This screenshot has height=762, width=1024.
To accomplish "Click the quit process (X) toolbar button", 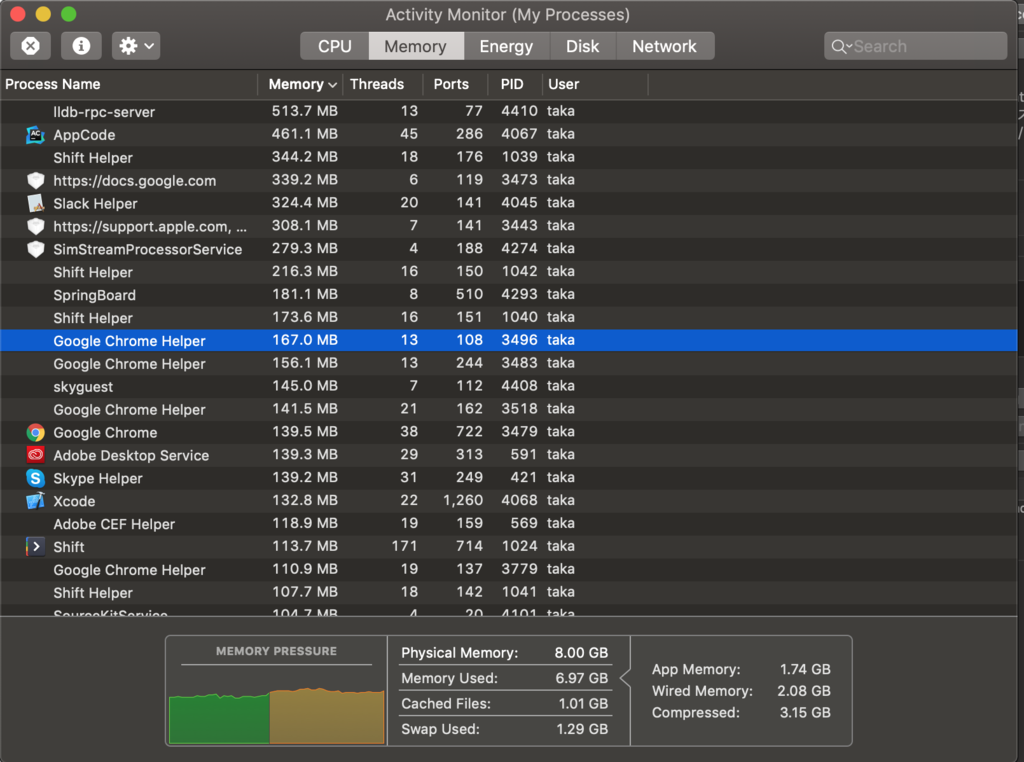I will coord(30,46).
